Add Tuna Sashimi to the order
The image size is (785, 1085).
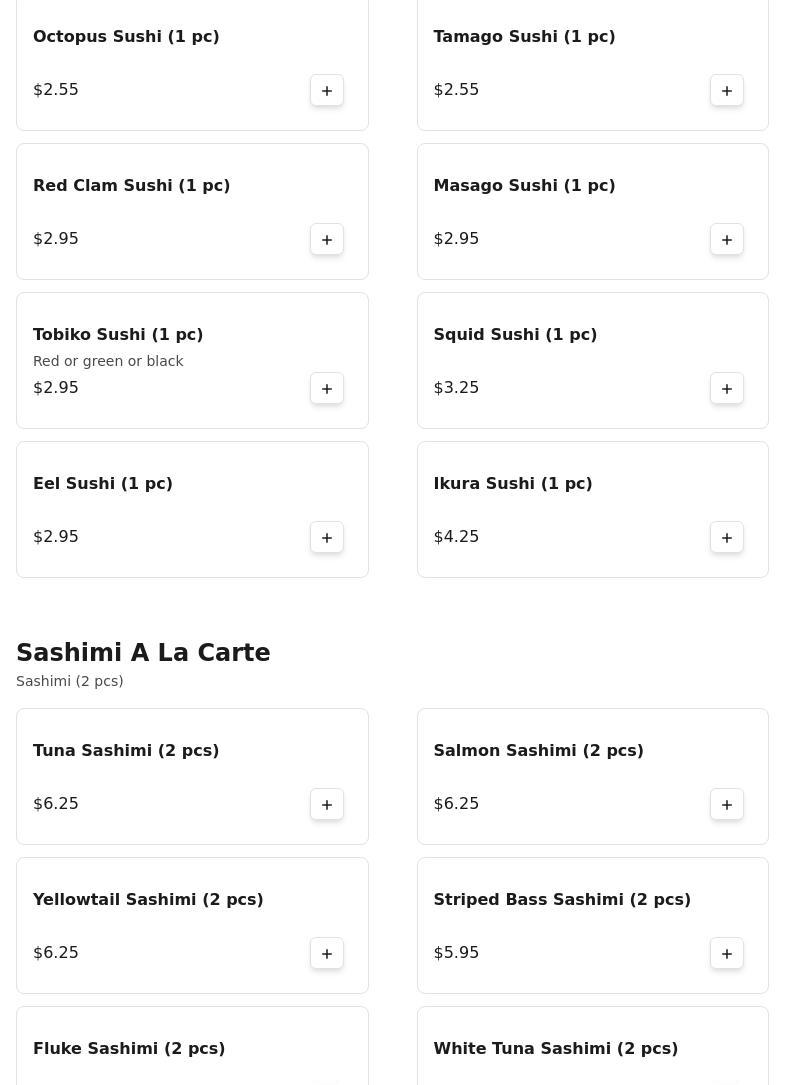click(327, 804)
